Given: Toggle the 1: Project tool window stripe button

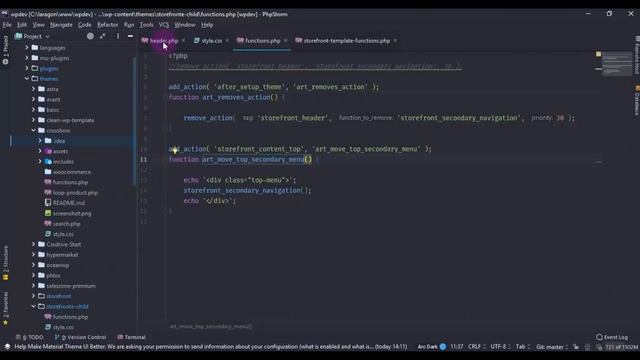Looking at the screenshot, I should coord(5,50).
